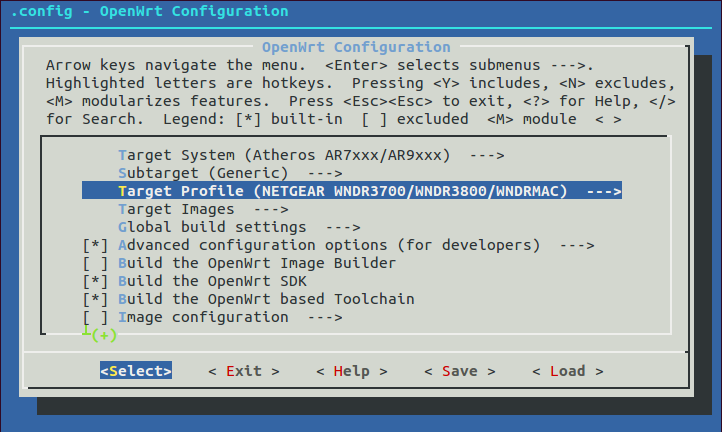Toggle Build the OpenWrt SDK checkbox
The width and height of the screenshot is (722, 432).
(x=96, y=281)
